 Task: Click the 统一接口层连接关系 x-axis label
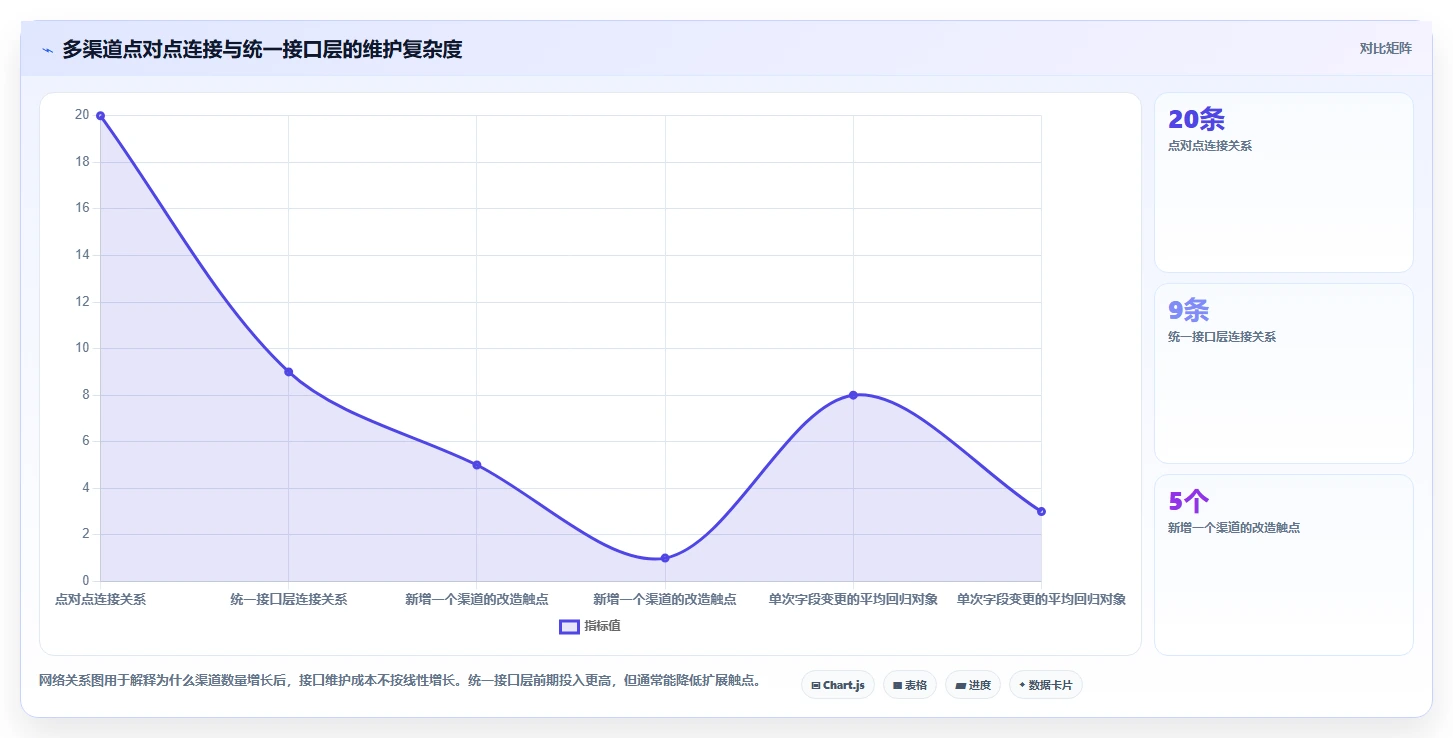(x=288, y=599)
